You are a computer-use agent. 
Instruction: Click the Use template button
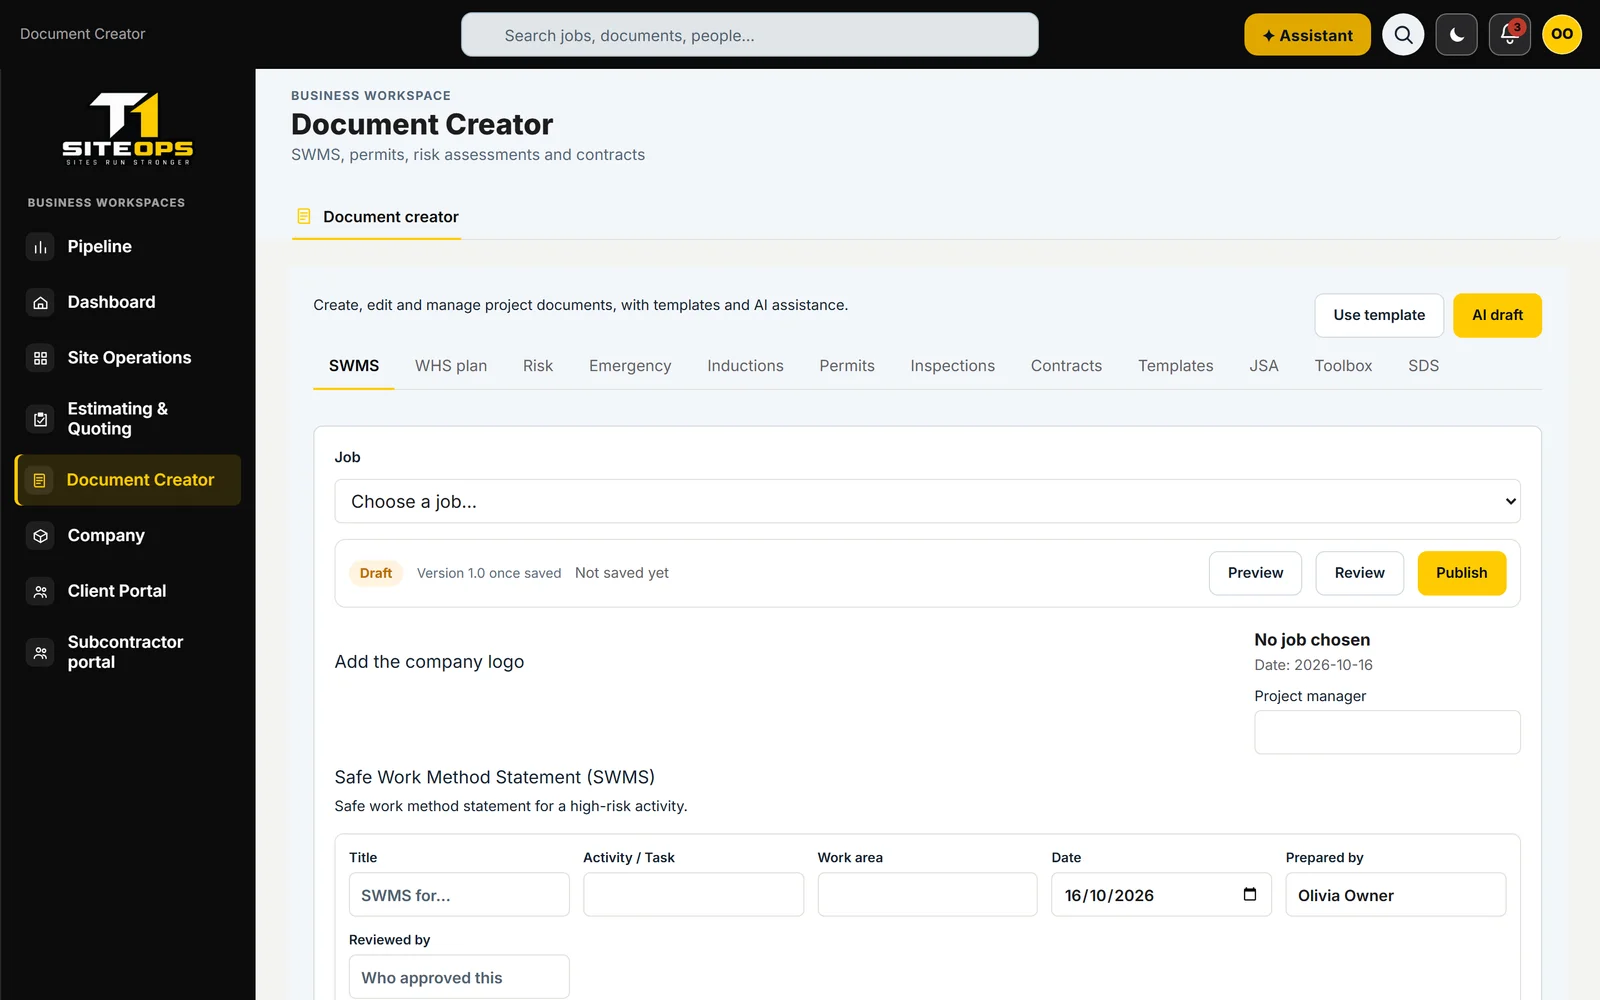point(1379,315)
